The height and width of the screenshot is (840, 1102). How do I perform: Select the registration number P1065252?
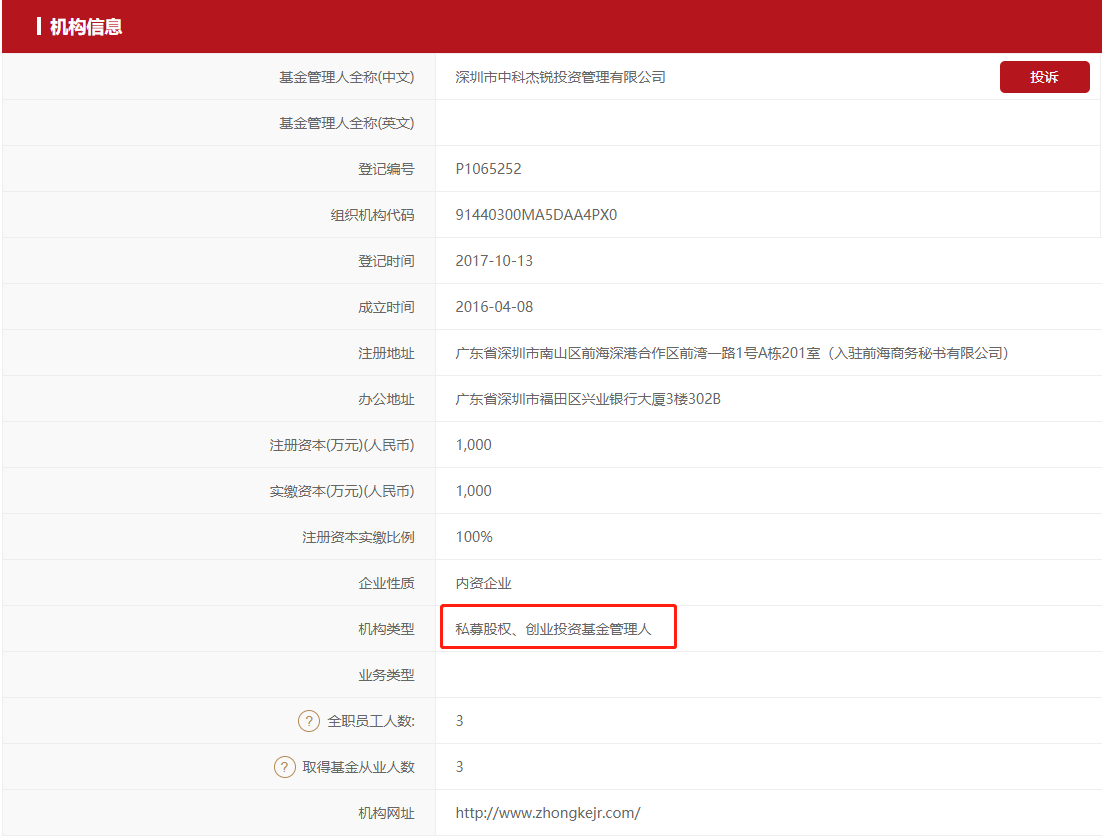coord(488,169)
